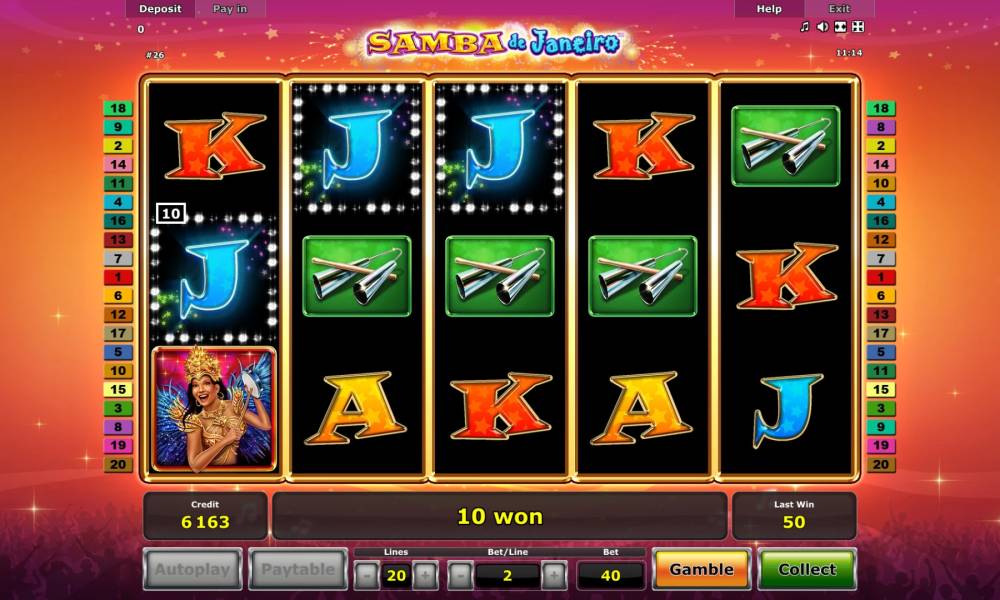Screen dimensions: 1000x600
Task: Mute sound with the speaker icon
Action: click(x=823, y=27)
